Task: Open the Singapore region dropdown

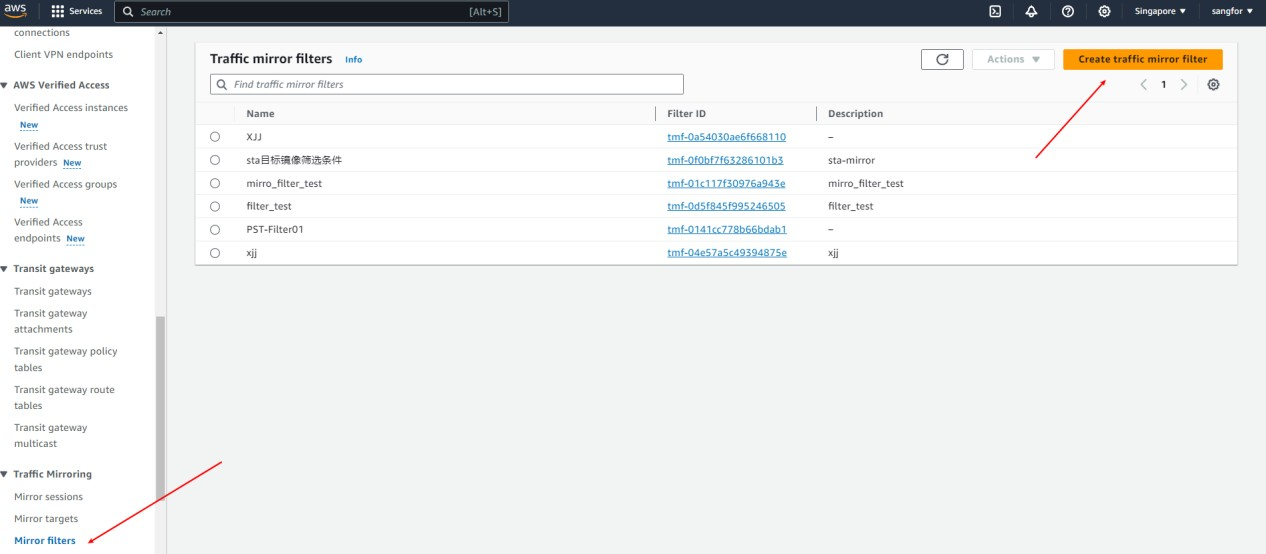Action: (x=1160, y=11)
